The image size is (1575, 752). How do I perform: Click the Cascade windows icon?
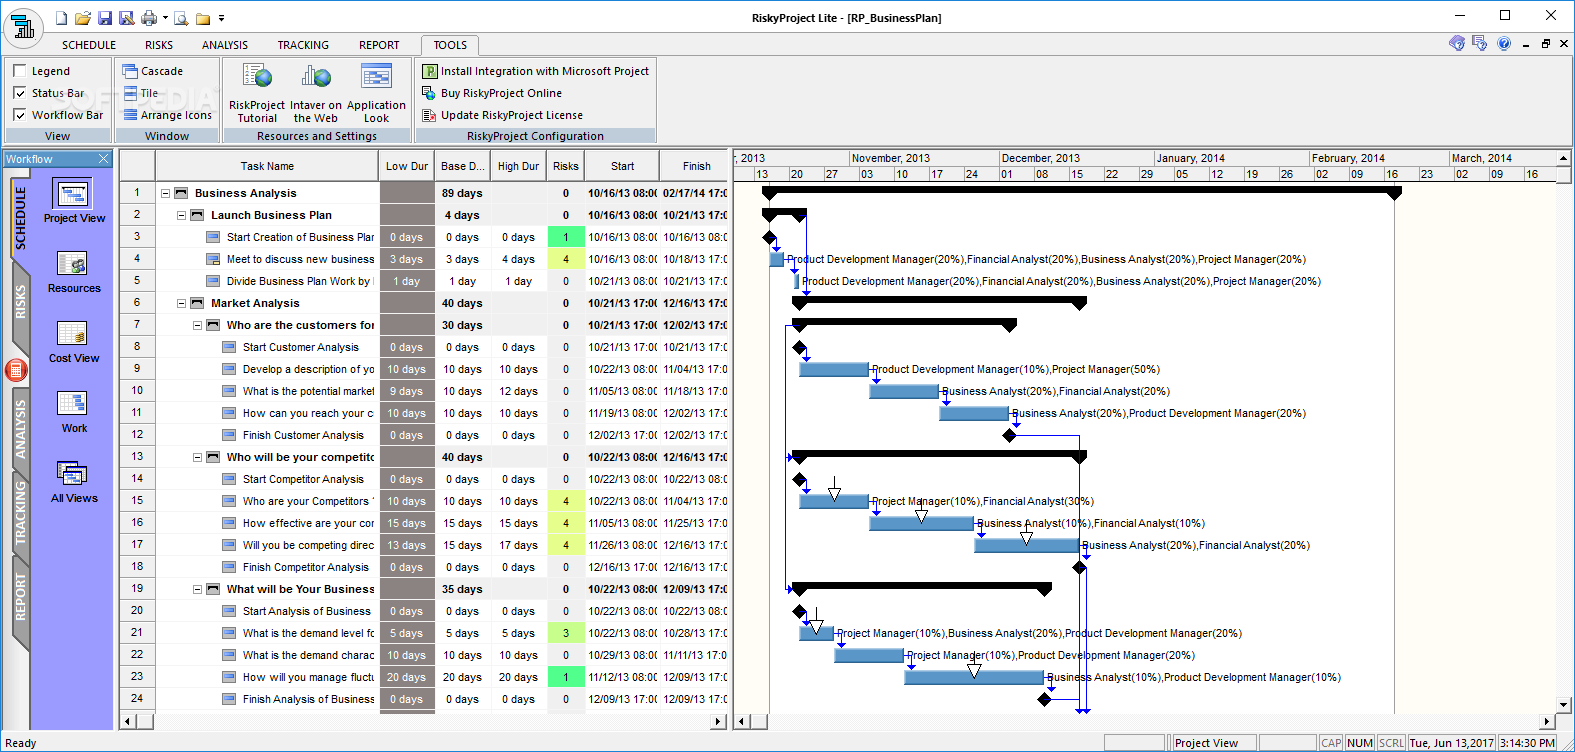(x=130, y=71)
